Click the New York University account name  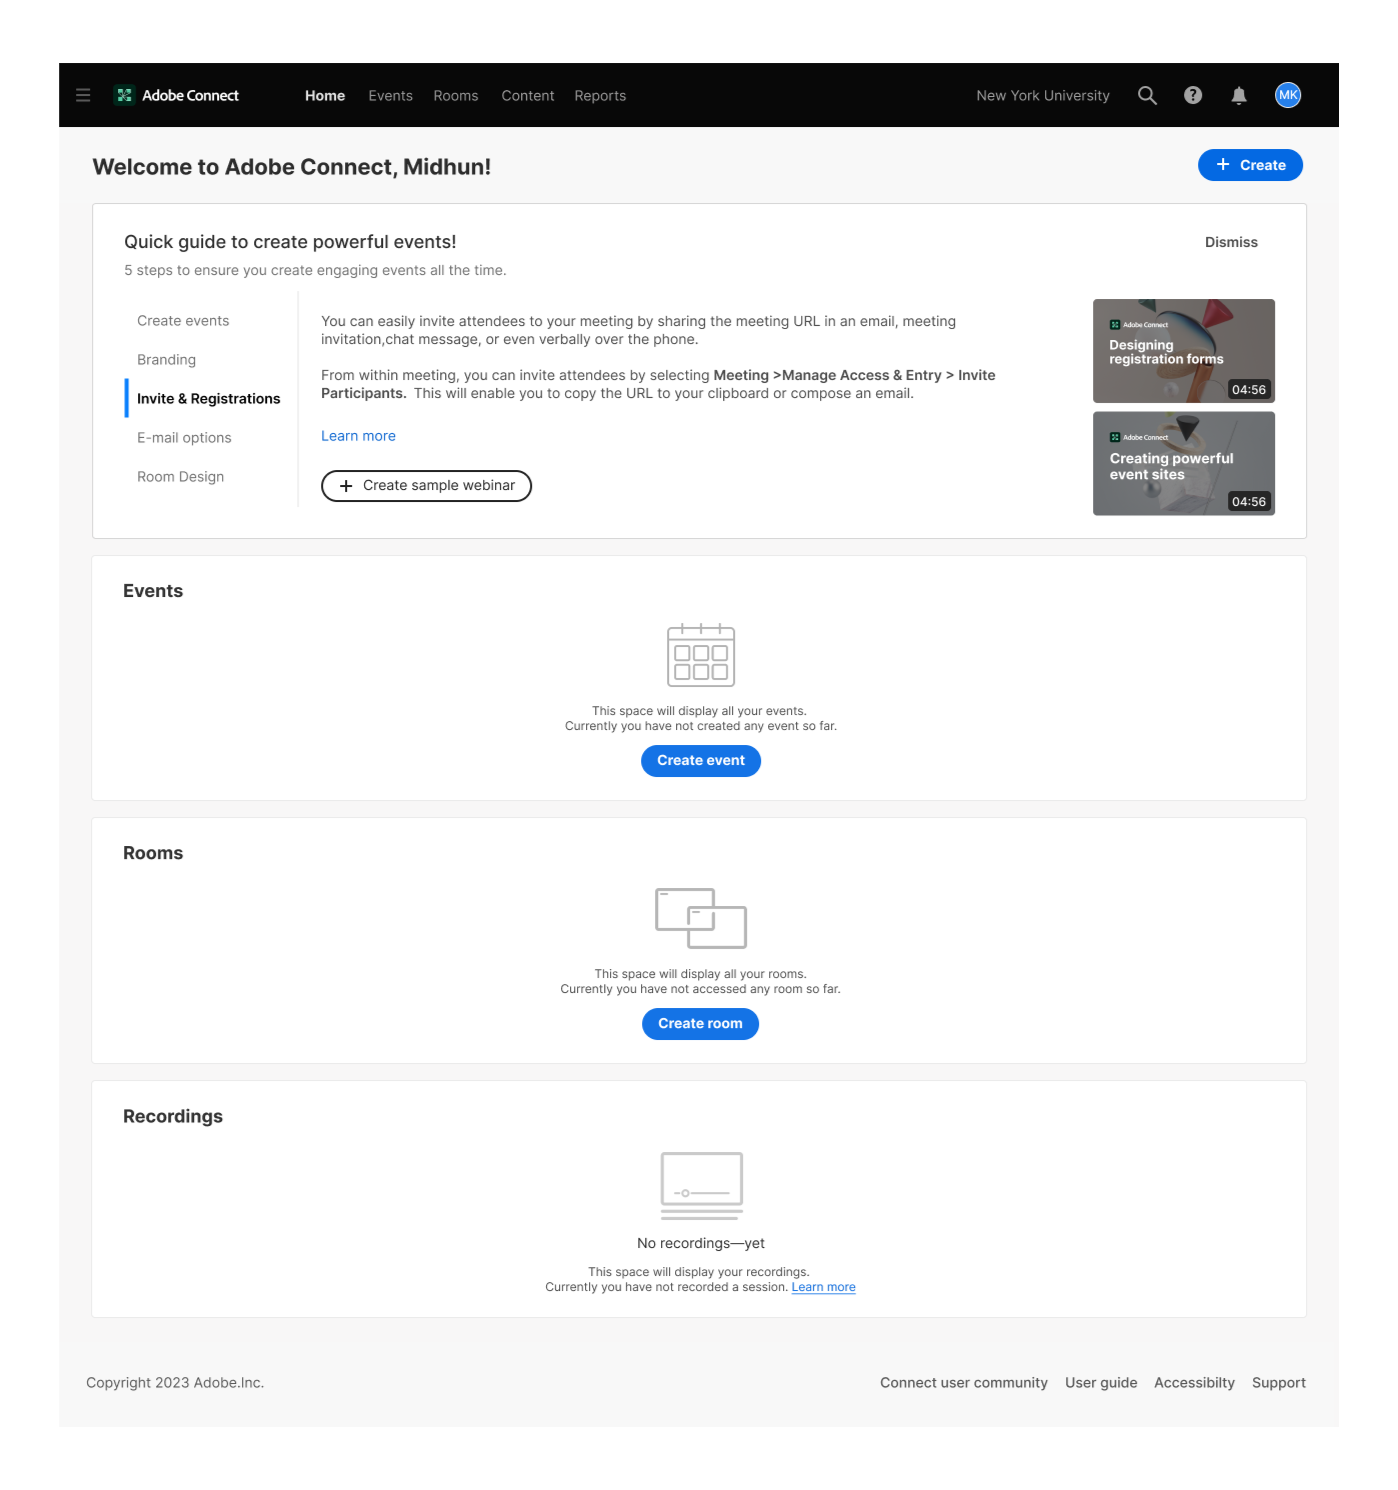tap(1043, 96)
